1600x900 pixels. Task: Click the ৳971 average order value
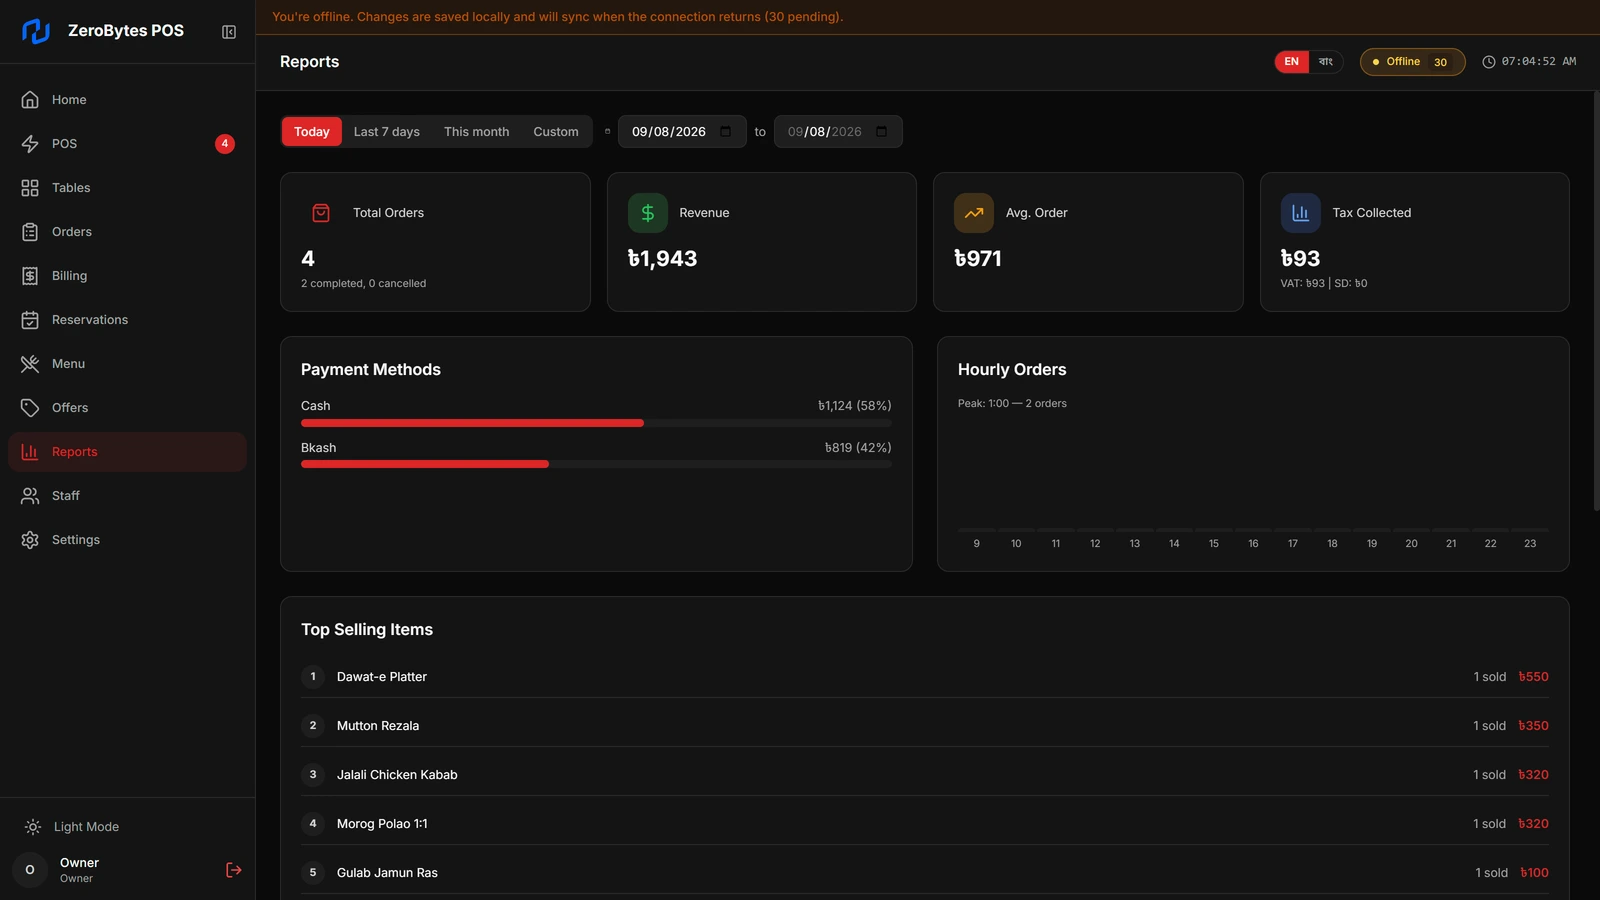978,259
